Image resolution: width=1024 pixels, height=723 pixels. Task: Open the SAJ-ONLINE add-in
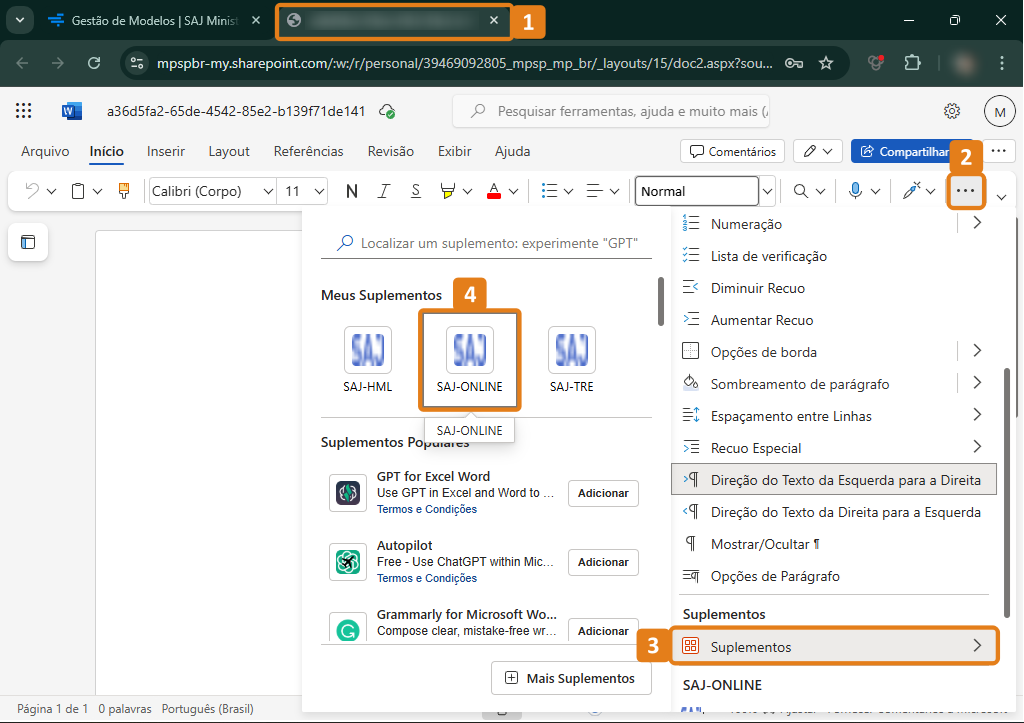[x=469, y=359]
